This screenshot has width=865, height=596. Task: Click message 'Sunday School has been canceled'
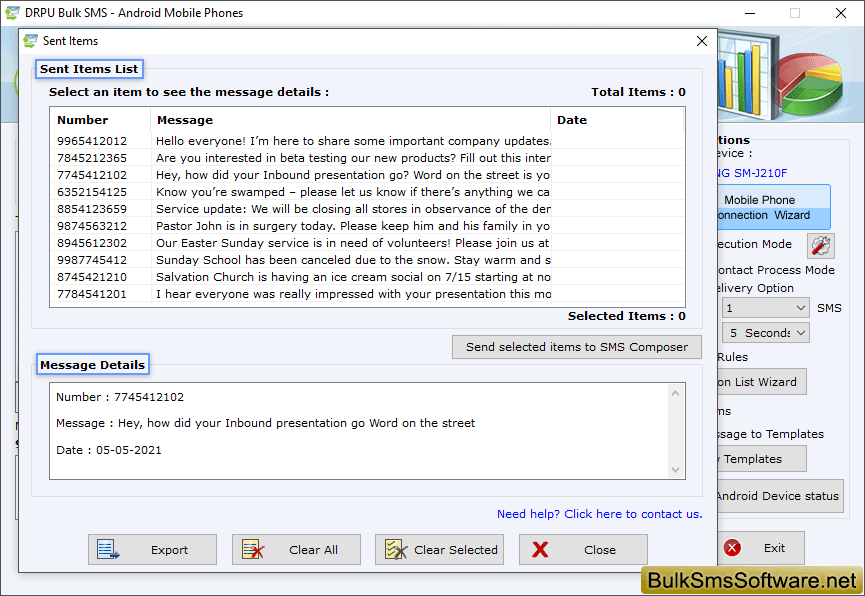click(353, 260)
